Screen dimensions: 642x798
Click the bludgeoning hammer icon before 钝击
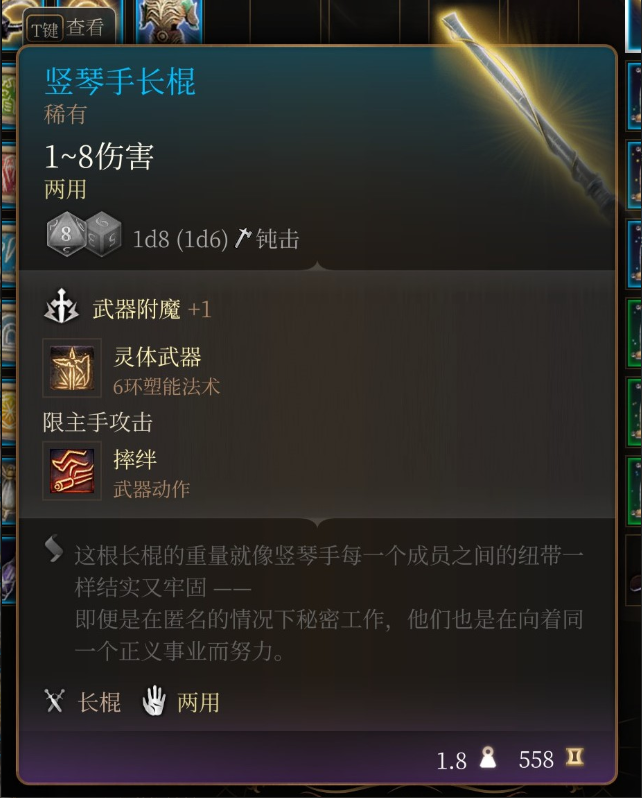(242, 238)
